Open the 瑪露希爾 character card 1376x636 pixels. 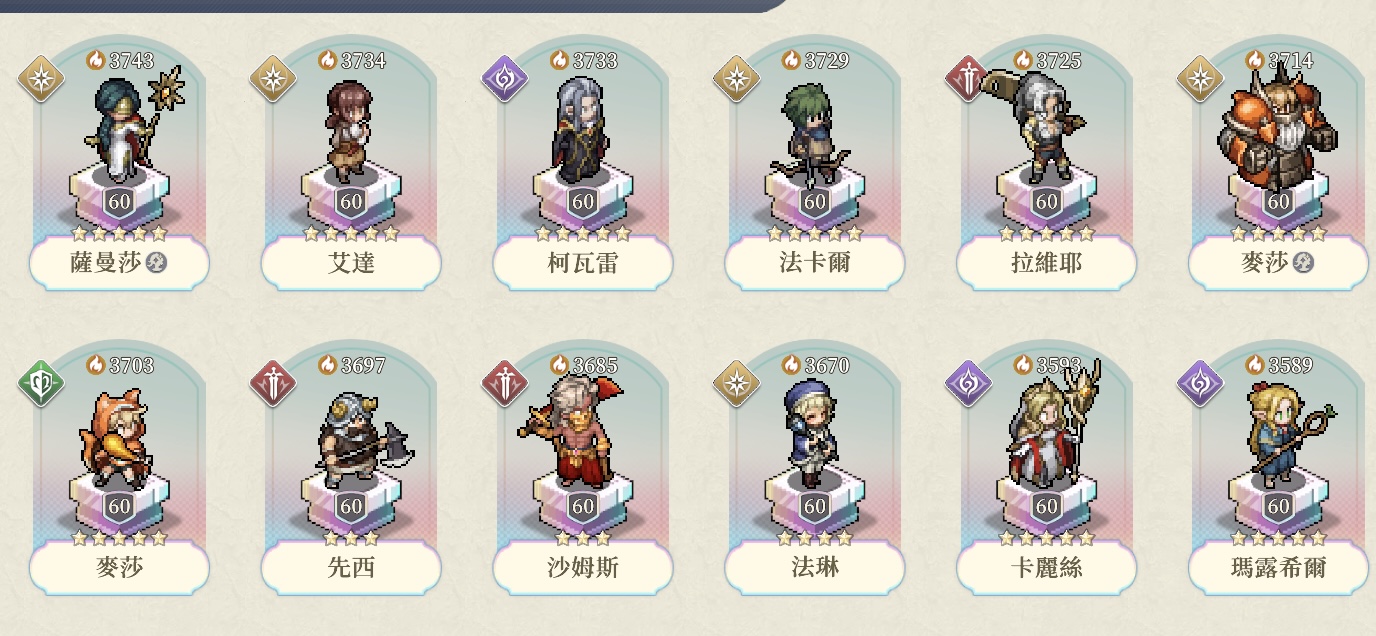click(x=1278, y=470)
